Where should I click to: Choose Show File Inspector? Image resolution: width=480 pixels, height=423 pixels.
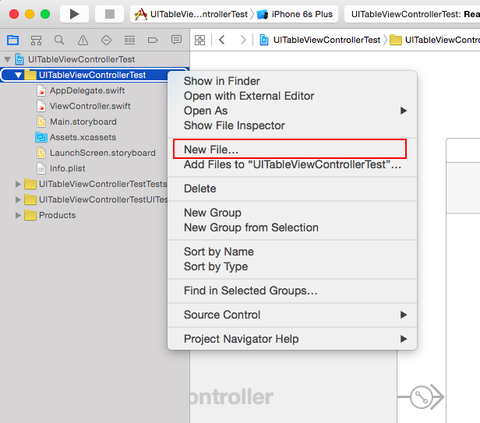pos(234,126)
